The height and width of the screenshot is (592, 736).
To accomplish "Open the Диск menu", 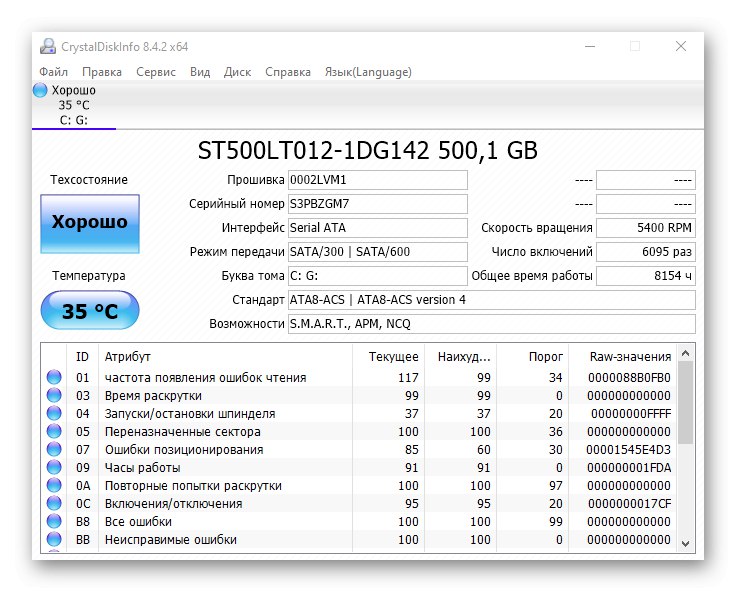I will (237, 72).
